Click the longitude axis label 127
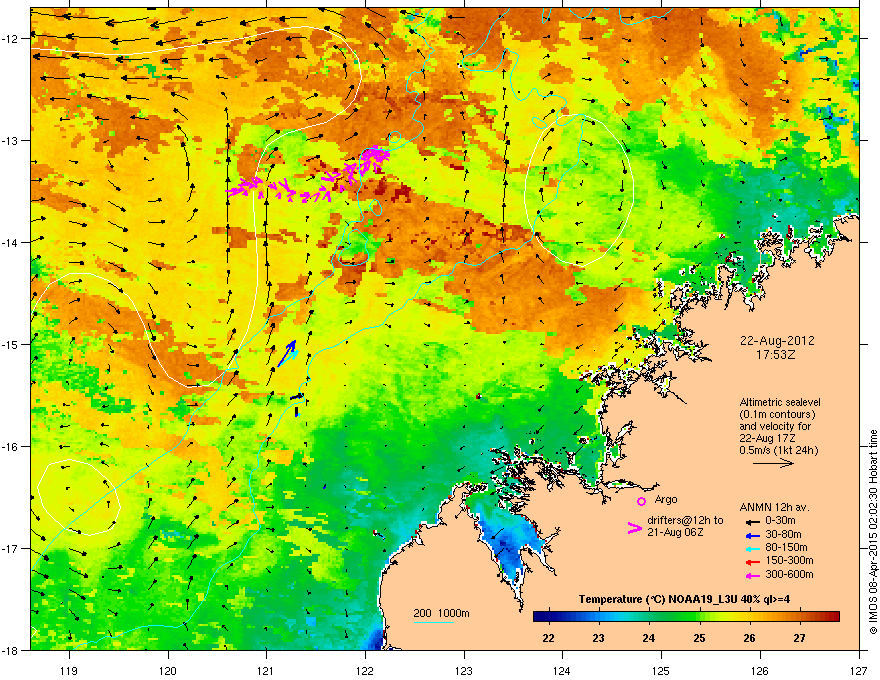The width and height of the screenshot is (880, 680). (859, 670)
